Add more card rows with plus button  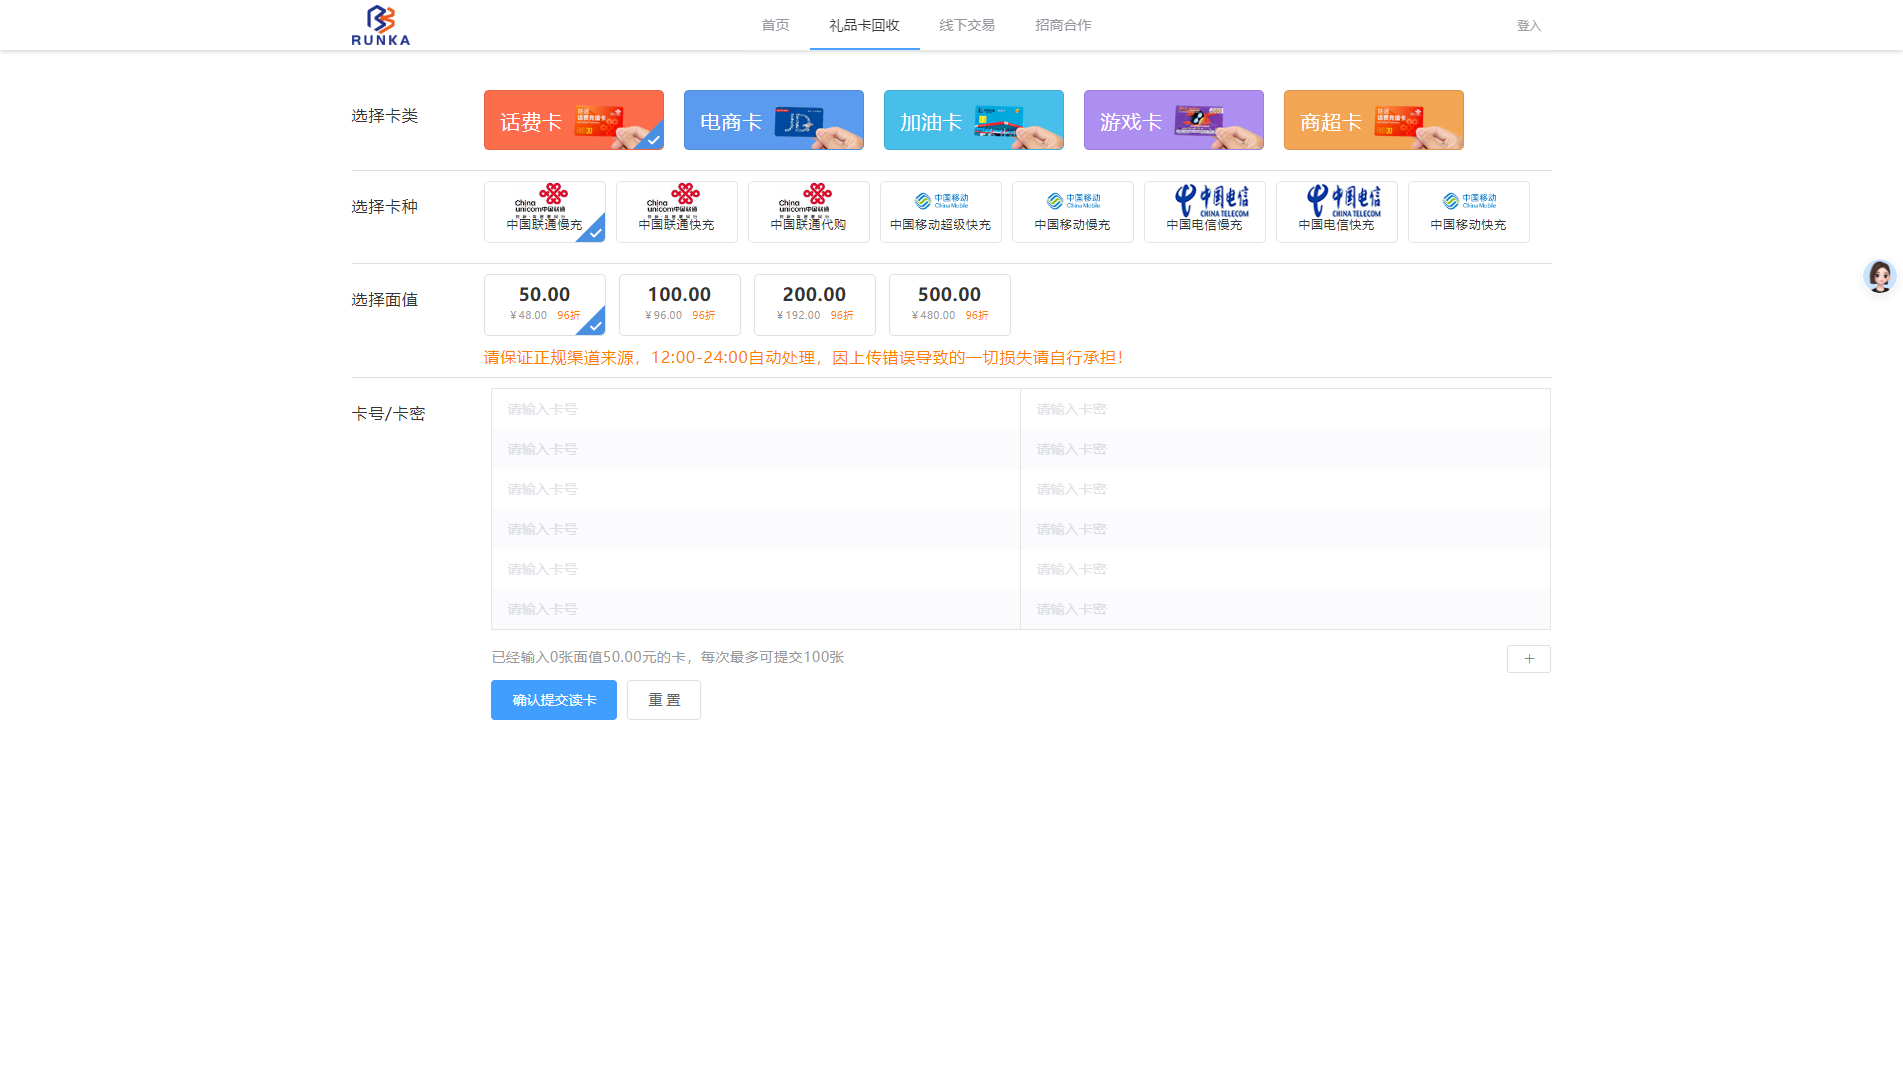click(1528, 659)
